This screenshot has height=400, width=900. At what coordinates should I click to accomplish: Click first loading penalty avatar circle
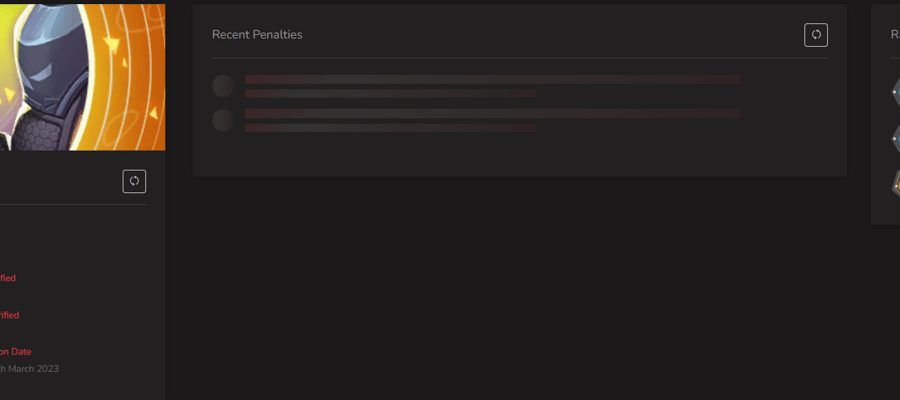tap(223, 86)
